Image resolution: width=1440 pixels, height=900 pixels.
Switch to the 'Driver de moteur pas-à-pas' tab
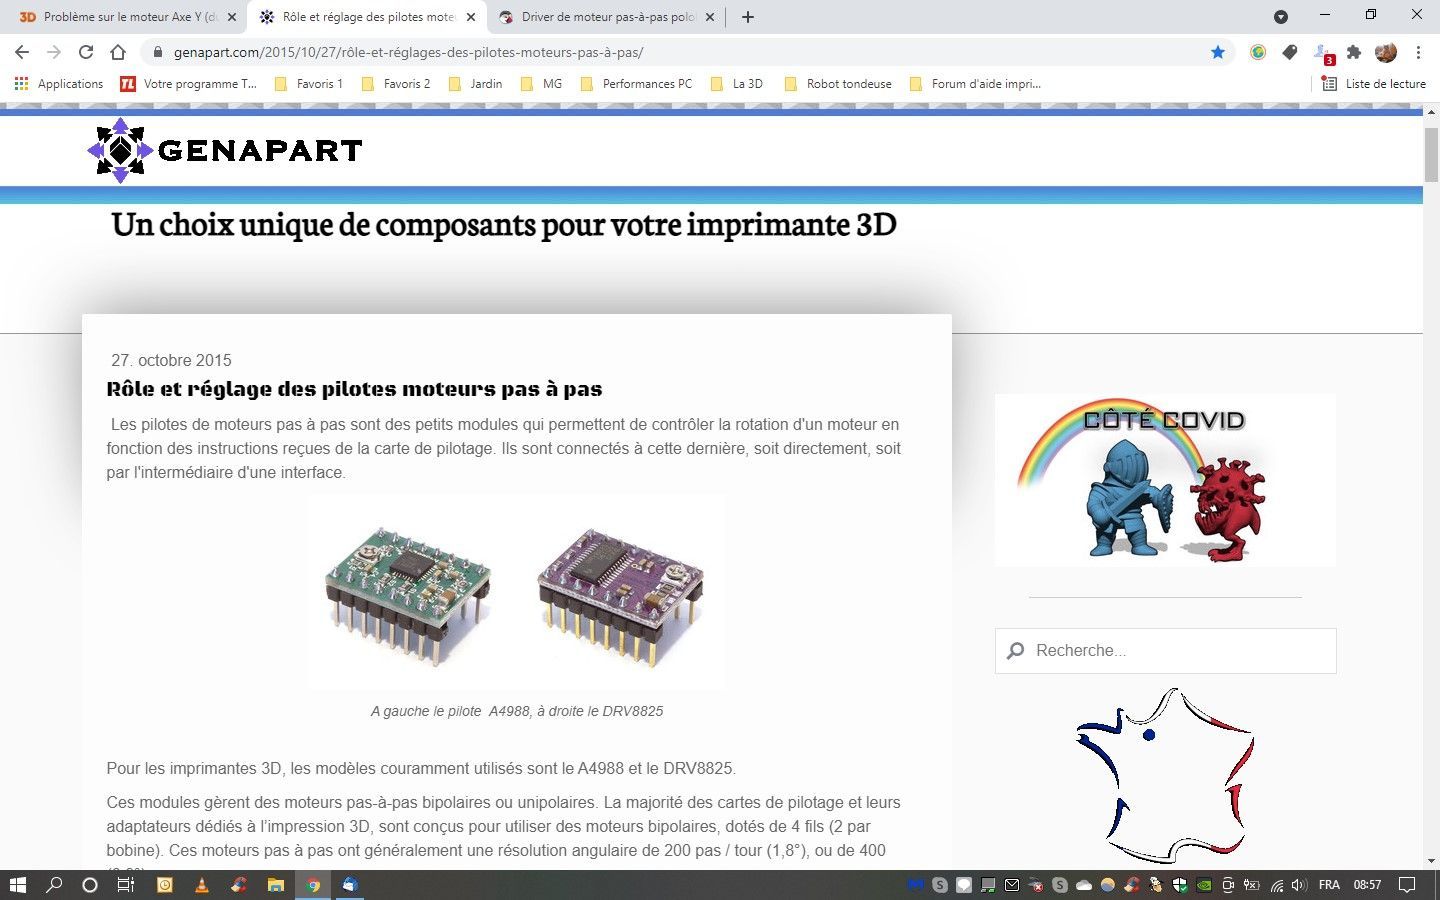tap(606, 17)
